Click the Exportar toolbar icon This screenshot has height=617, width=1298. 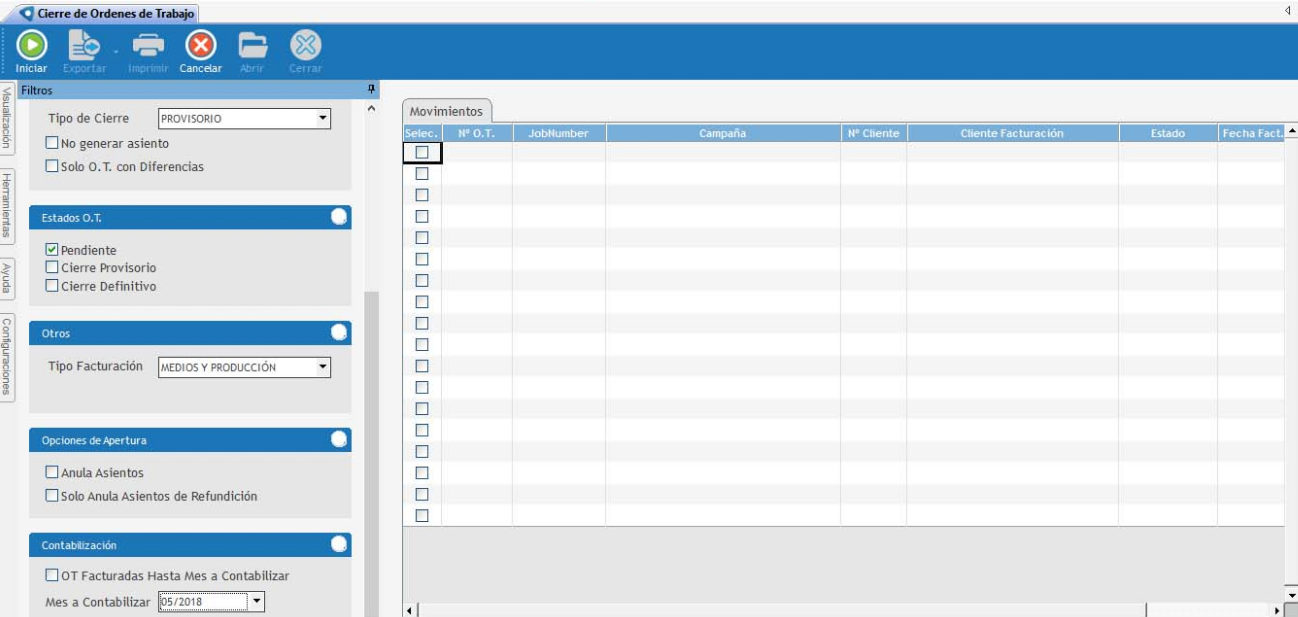click(x=84, y=46)
